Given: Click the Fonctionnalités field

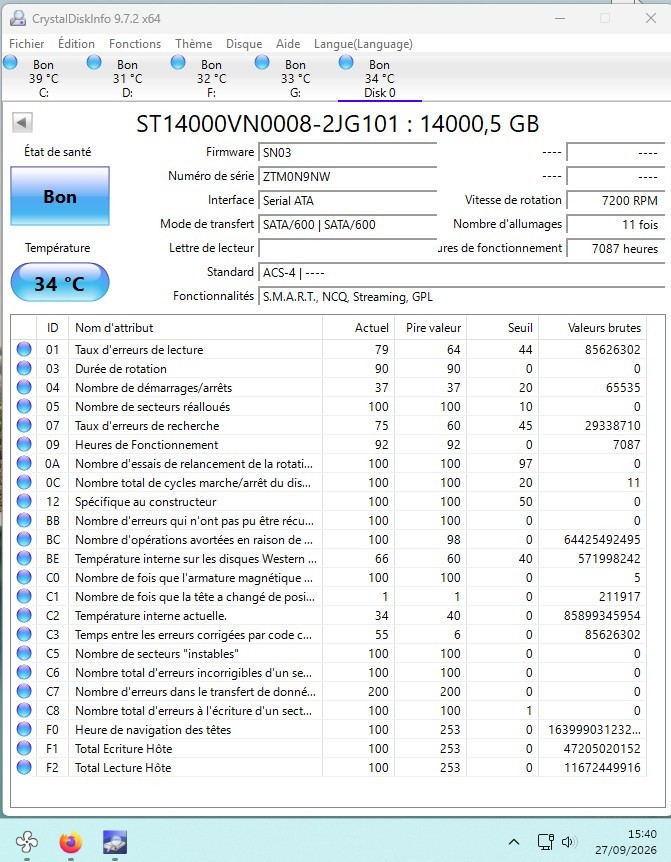Looking at the screenshot, I should tap(462, 297).
